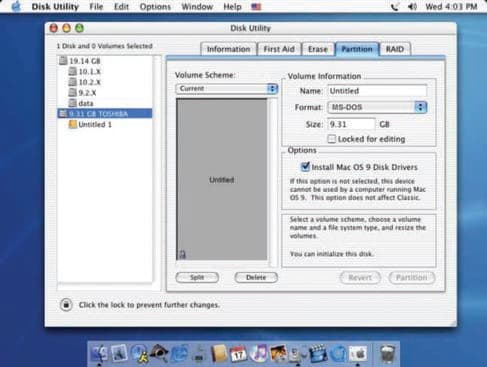Open the Help menu
This screenshot has width=487, height=367.
(232, 7)
